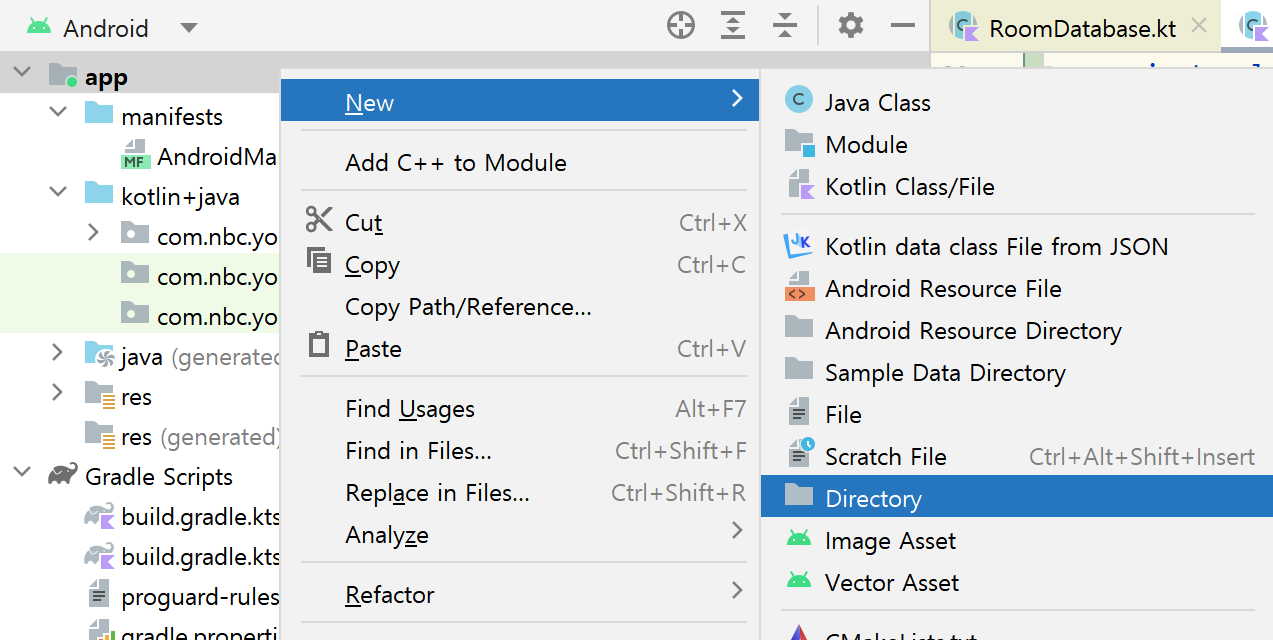This screenshot has height=640, width=1273.
Task: Select the proguard-rules file row
Action: (140, 597)
